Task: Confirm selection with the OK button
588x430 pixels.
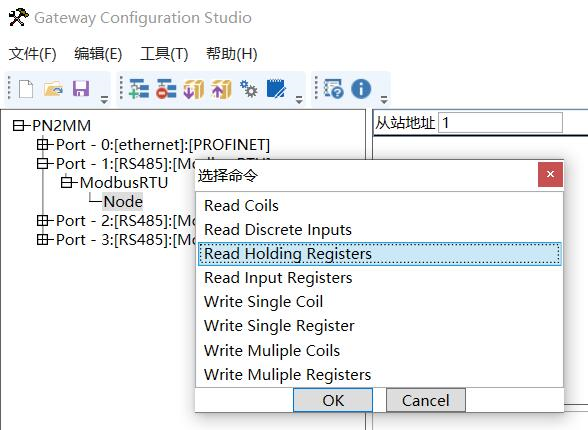Action: coord(333,400)
